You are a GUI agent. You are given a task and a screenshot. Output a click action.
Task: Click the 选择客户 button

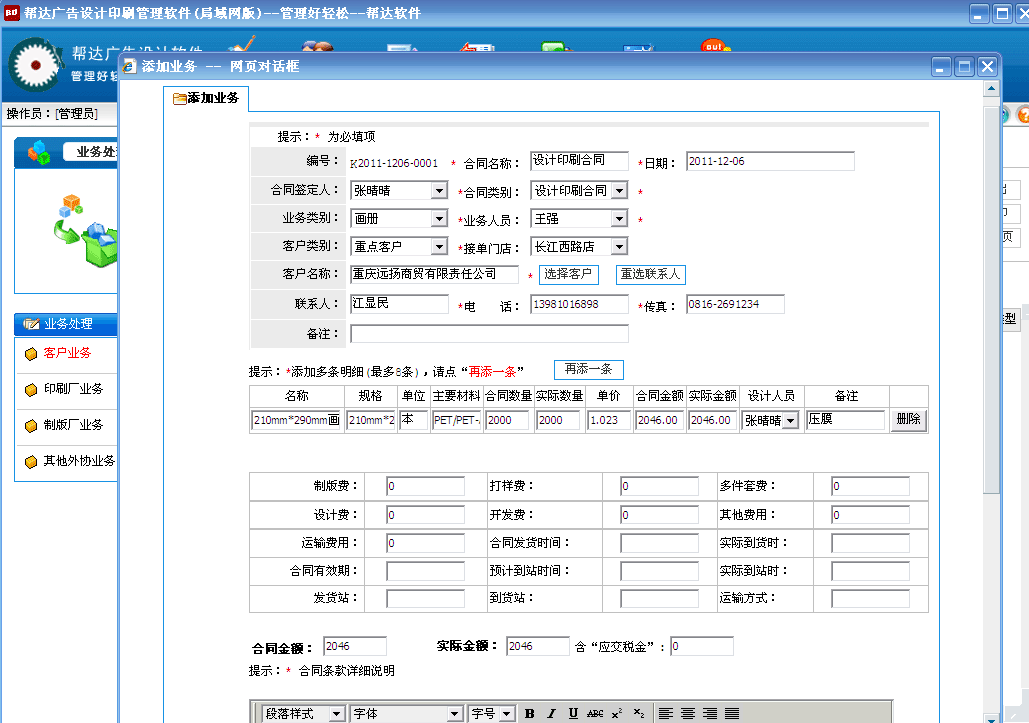(x=568, y=274)
